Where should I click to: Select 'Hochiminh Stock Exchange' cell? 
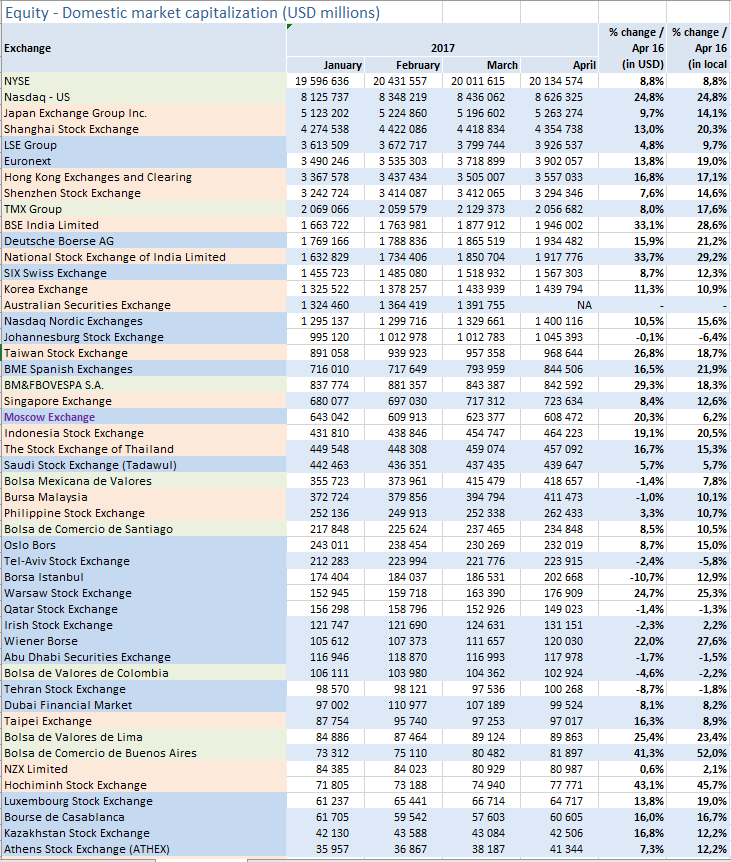[144, 784]
